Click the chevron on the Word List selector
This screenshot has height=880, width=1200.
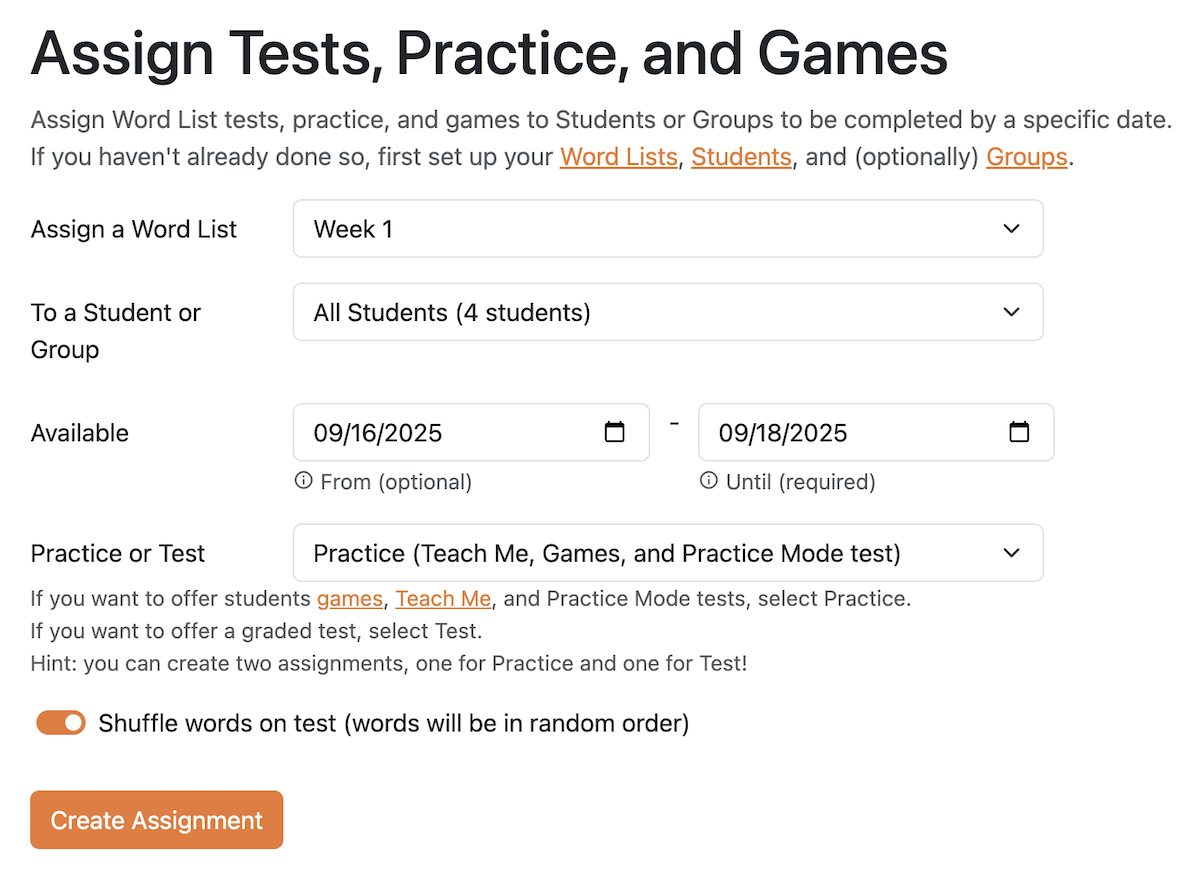tap(1010, 229)
